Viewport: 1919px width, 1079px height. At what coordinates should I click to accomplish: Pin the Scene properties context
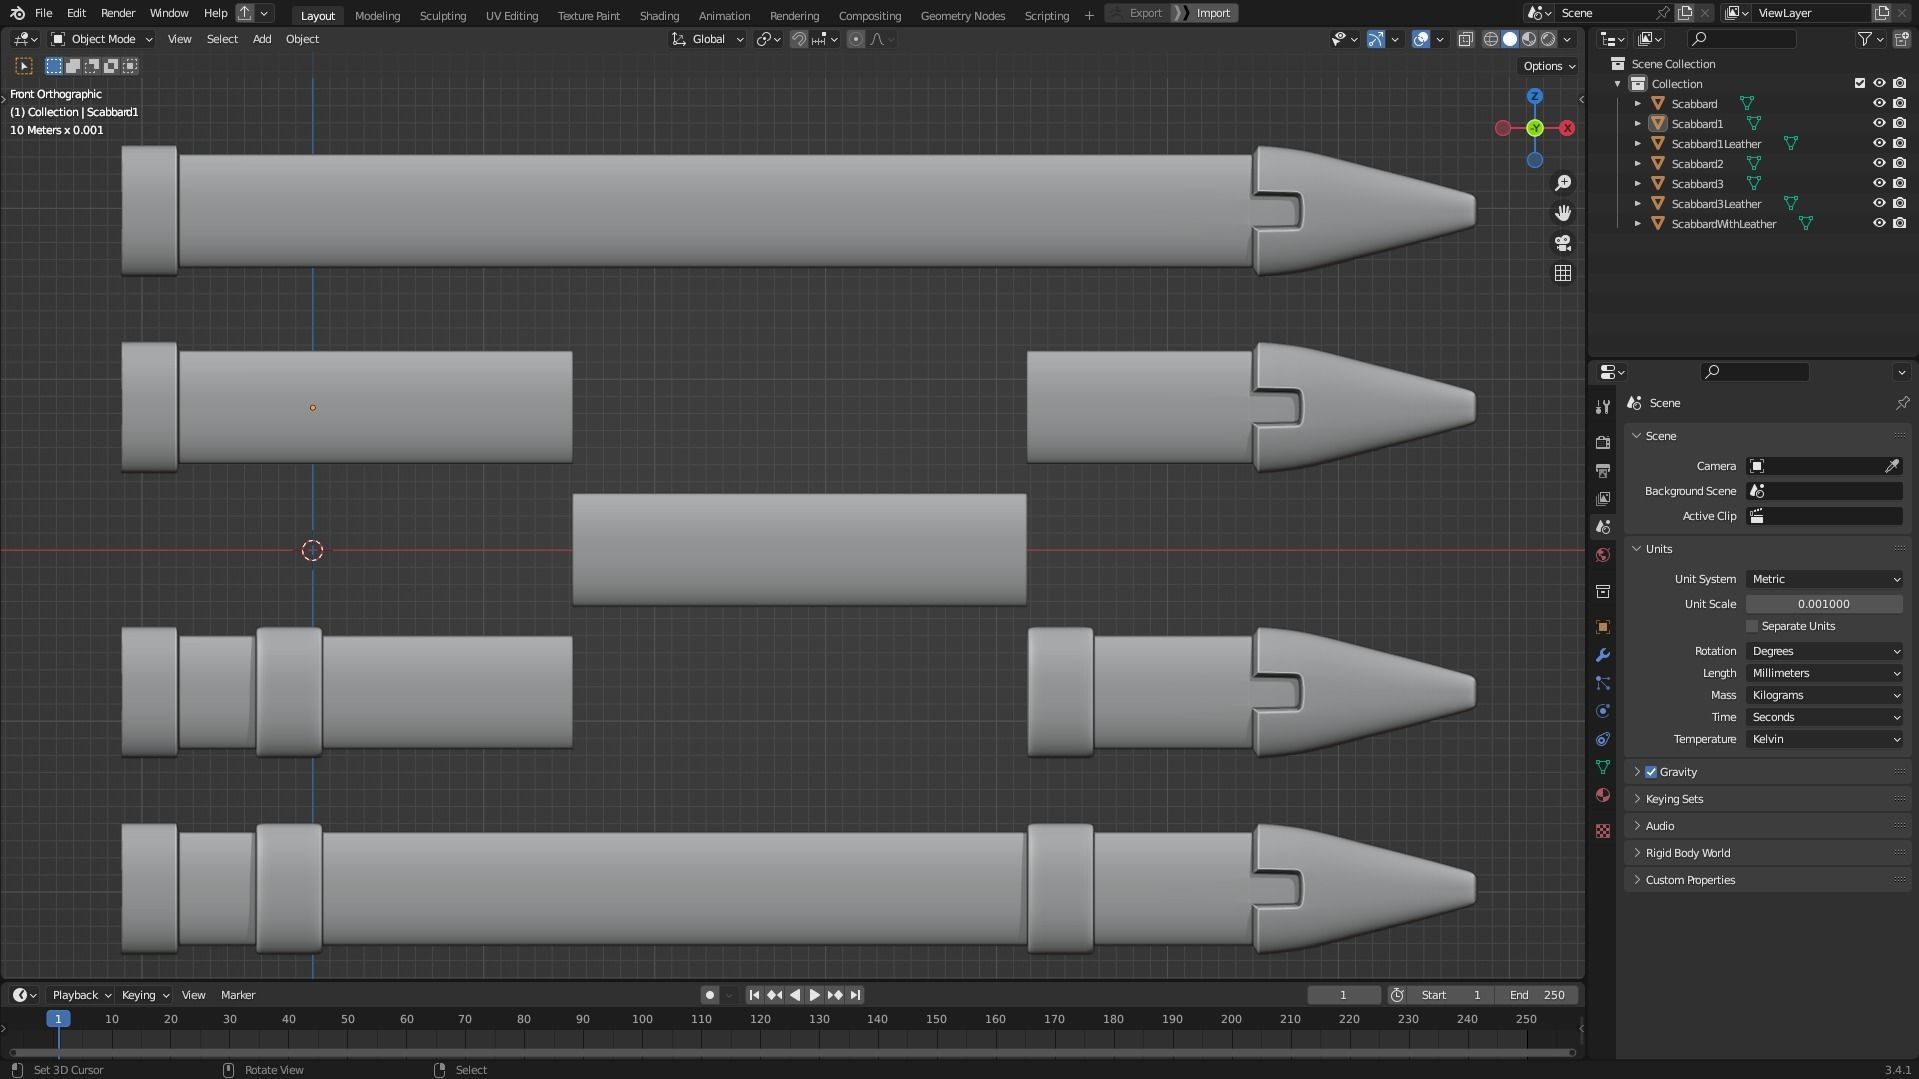tap(1901, 403)
